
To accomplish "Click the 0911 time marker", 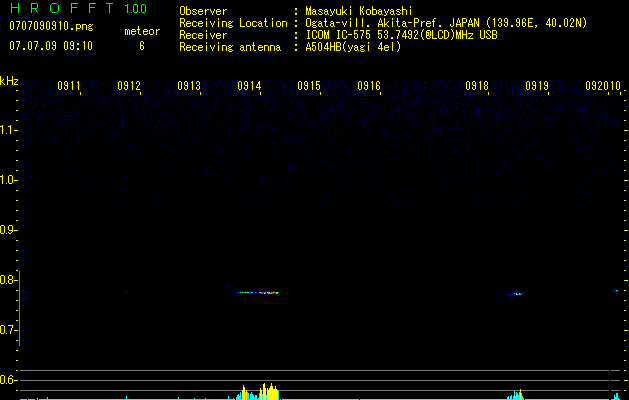I will (69, 86).
